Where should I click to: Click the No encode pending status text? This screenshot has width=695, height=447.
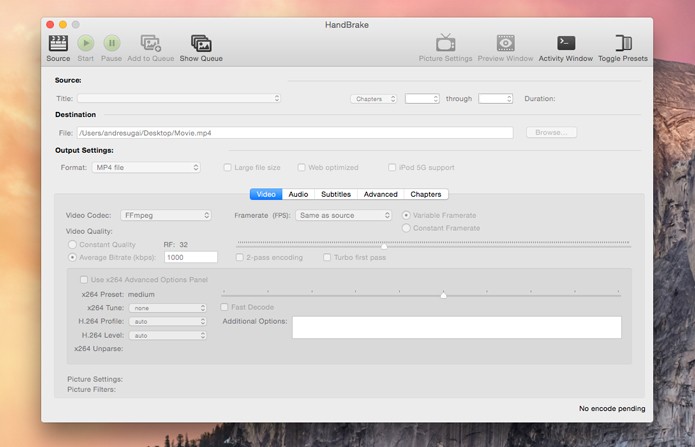coord(612,408)
